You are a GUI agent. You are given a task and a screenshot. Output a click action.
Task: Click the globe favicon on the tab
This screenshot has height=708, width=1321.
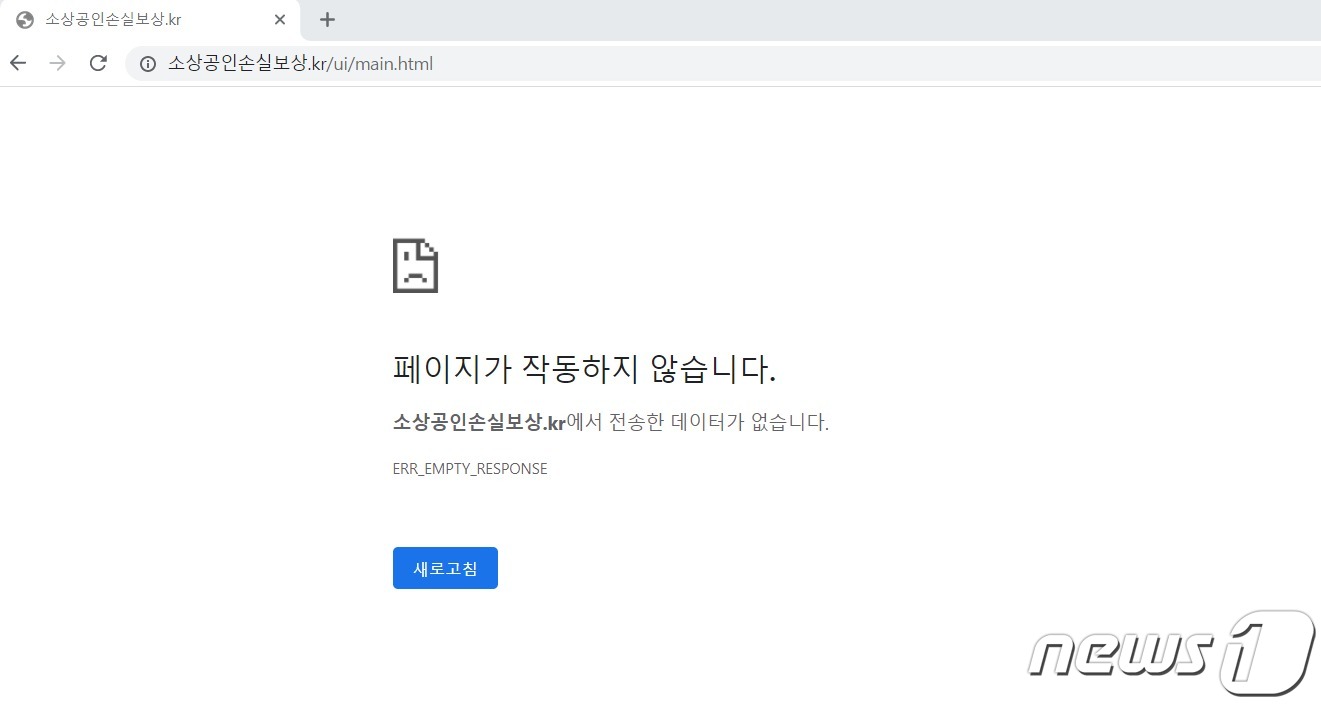pyautogui.click(x=25, y=20)
